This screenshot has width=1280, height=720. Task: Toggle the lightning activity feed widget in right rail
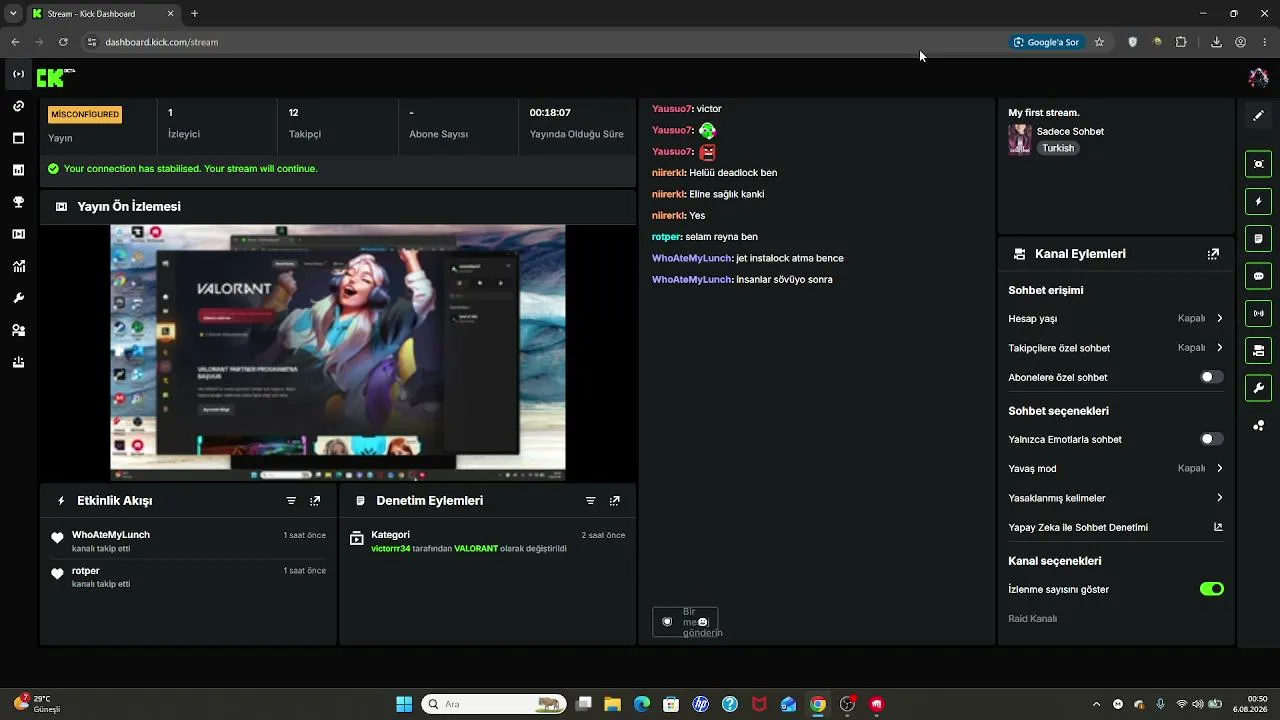[1258, 201]
